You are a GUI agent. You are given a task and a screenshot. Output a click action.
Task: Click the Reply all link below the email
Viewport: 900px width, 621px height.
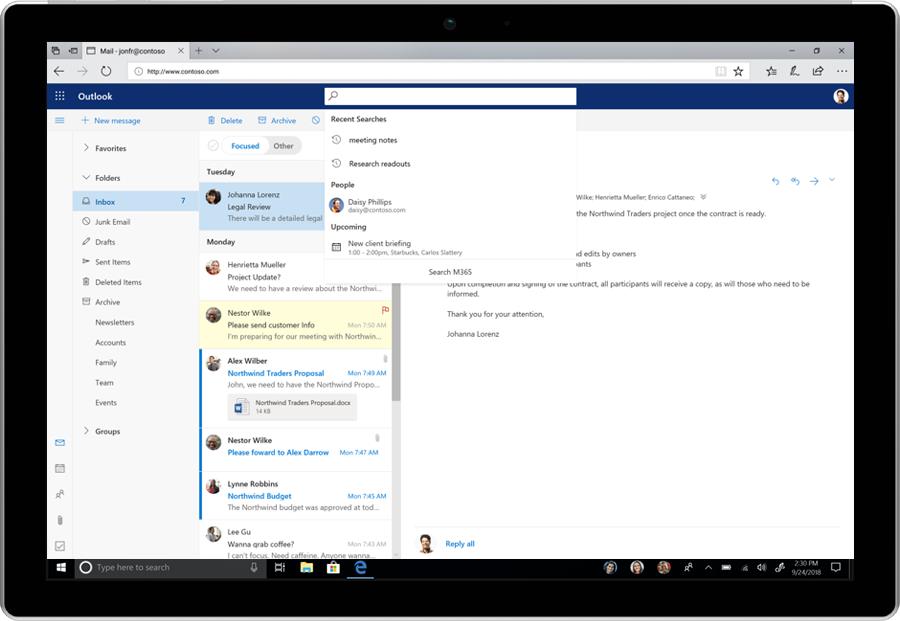pyautogui.click(x=459, y=543)
